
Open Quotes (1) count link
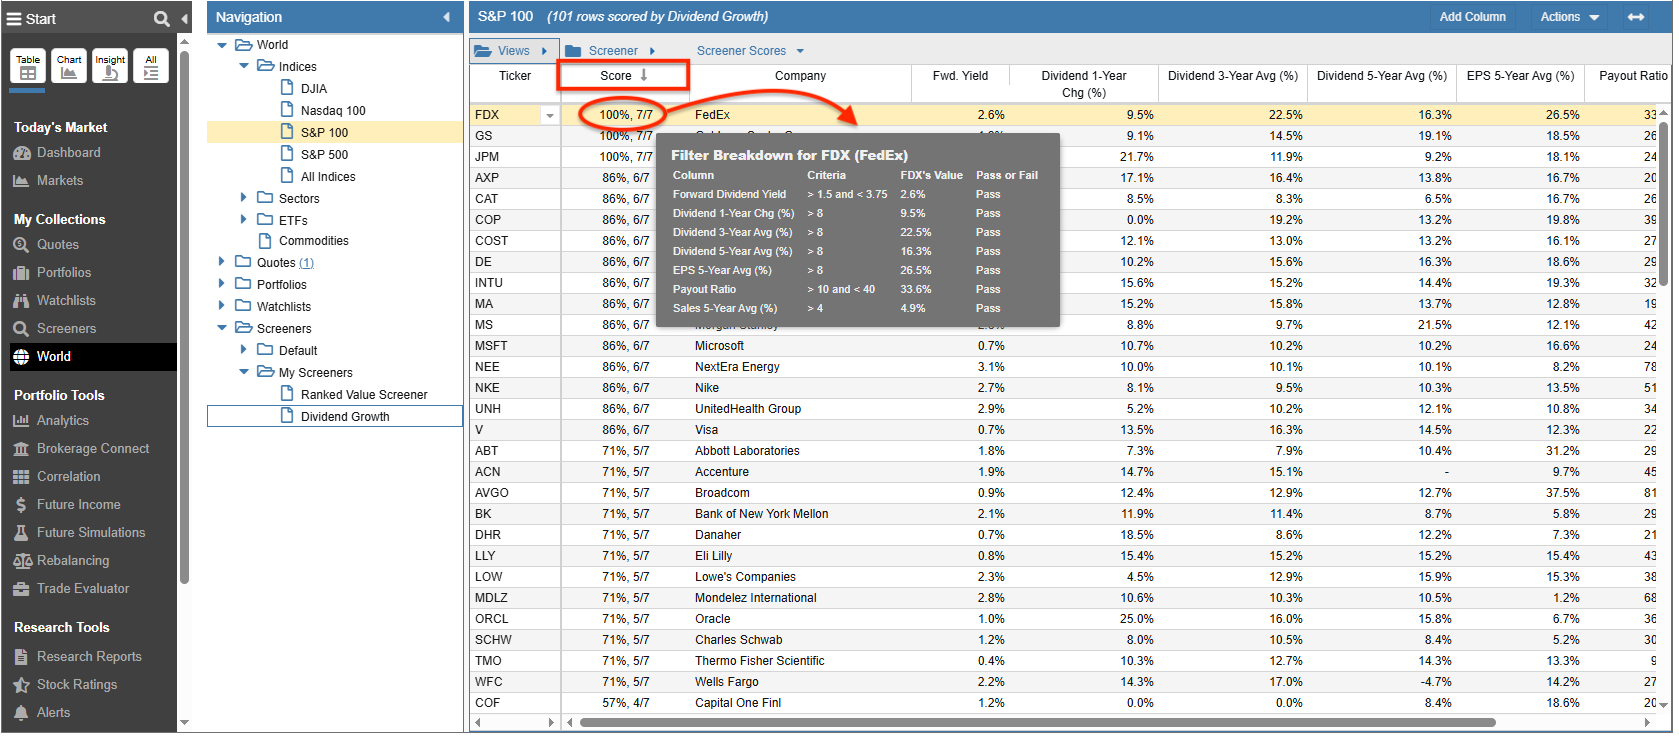306,263
